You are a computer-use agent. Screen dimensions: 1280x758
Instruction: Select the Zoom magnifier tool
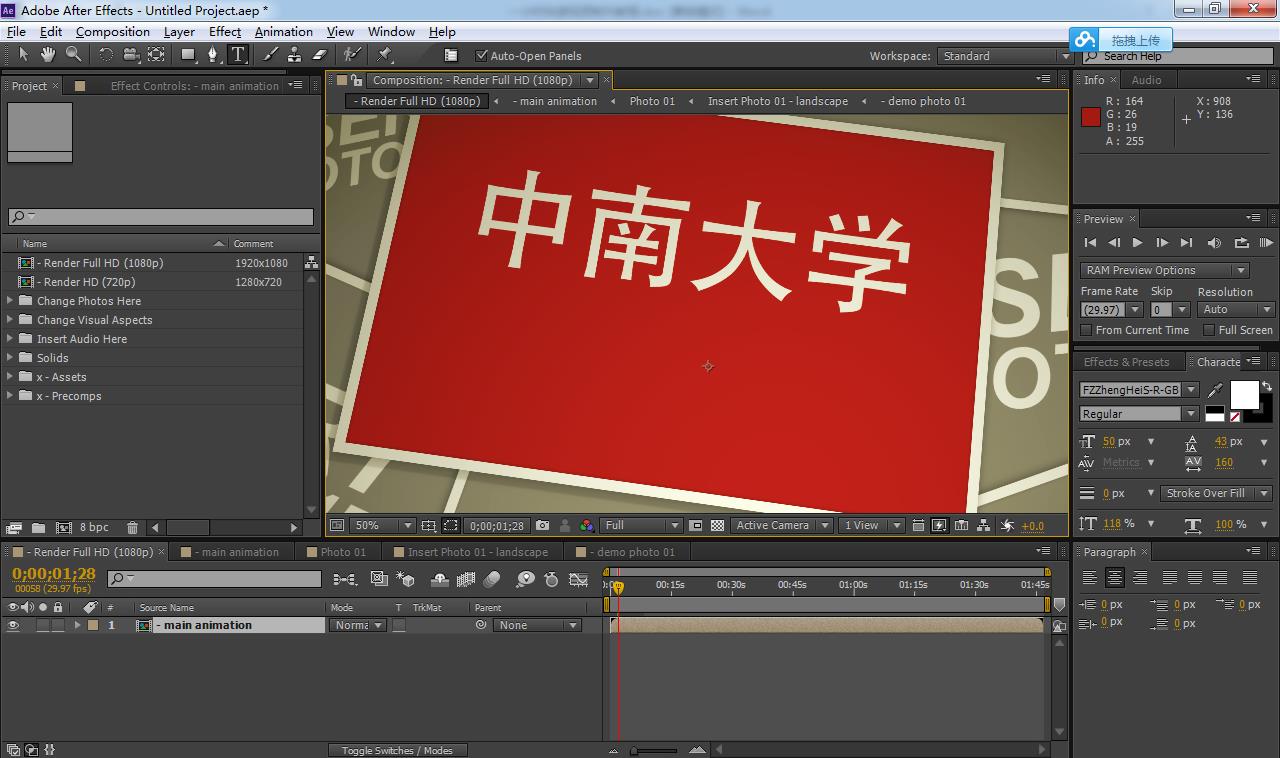(73, 55)
